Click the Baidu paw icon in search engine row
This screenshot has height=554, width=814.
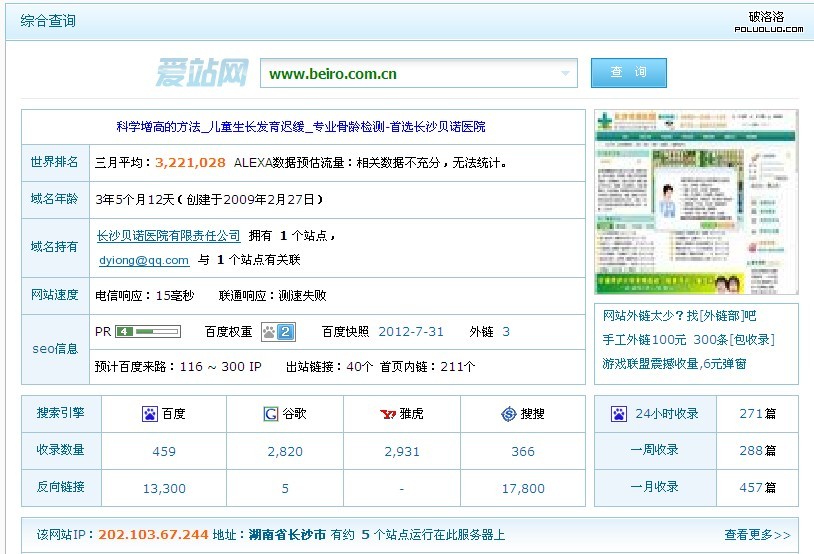point(149,414)
